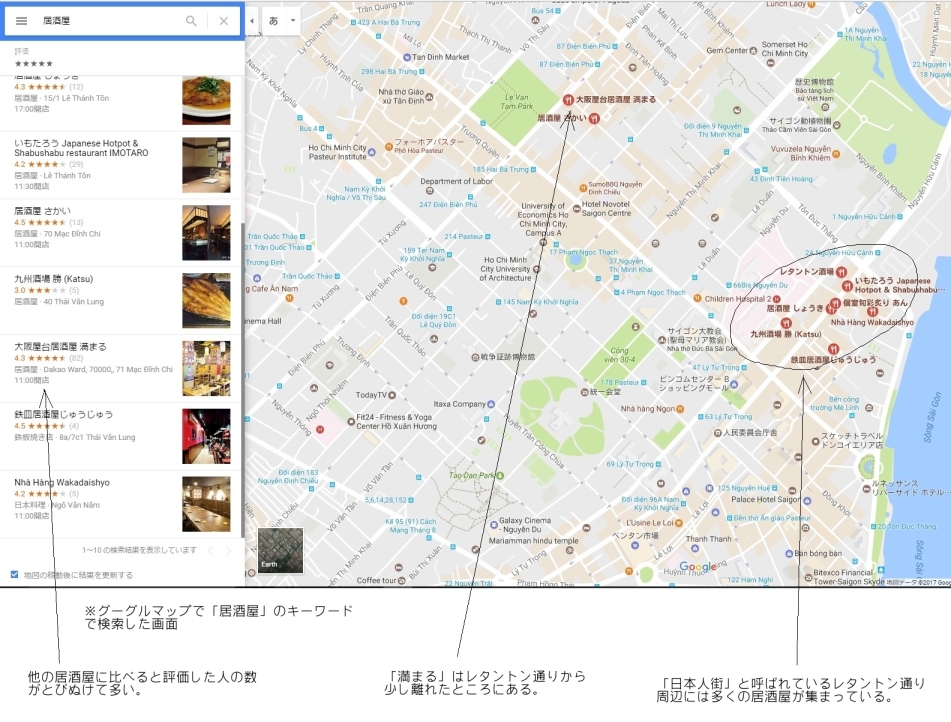Select the いもたろう Japanese Hotpot map pin
The width and height of the screenshot is (951, 722).
[x=847, y=286]
